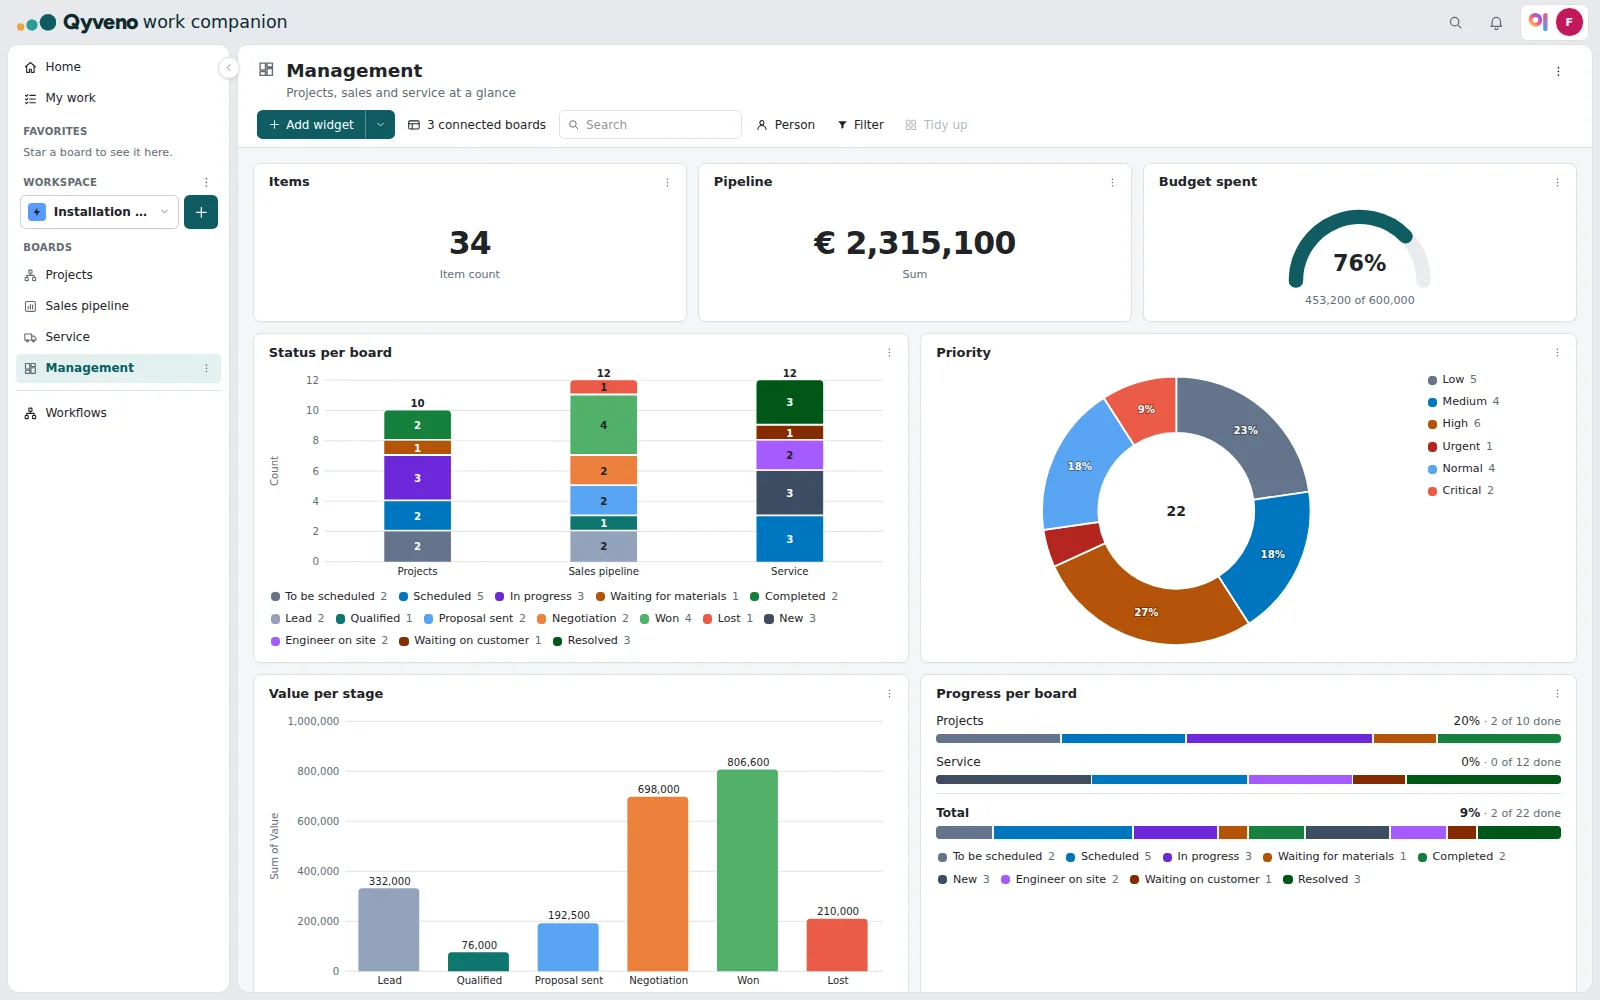Click the AI assistant icon beside avatar
1600x1000 pixels.
[x=1538, y=22]
